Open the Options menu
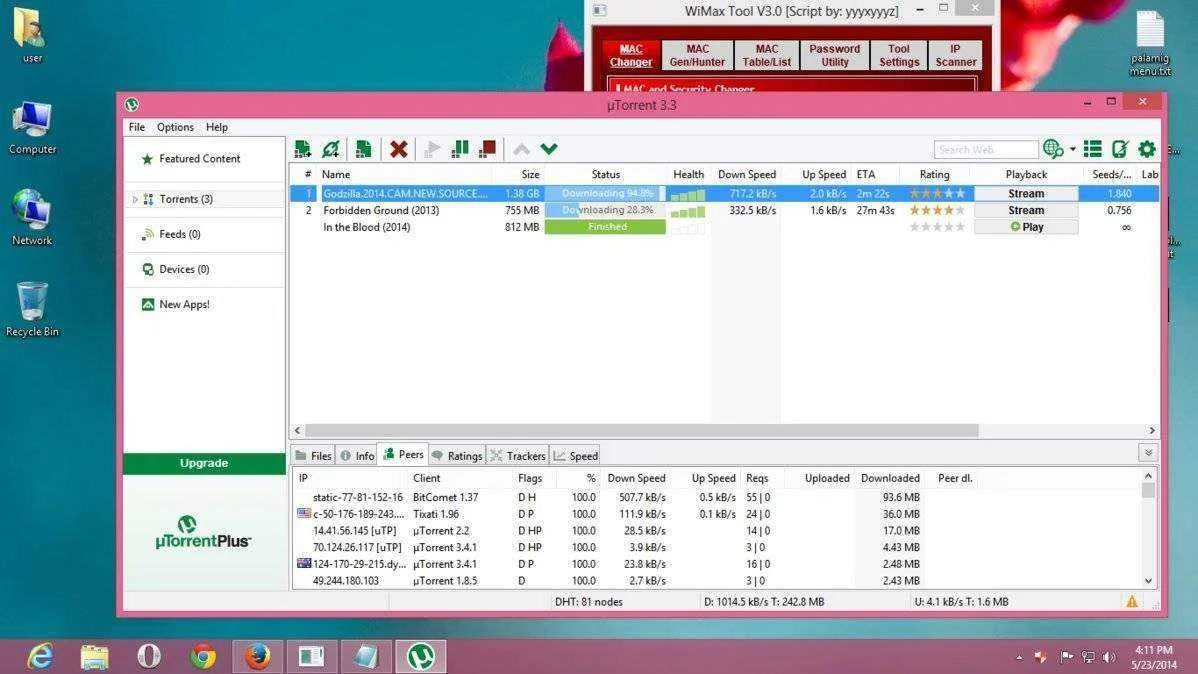1198x674 pixels. [x=175, y=127]
